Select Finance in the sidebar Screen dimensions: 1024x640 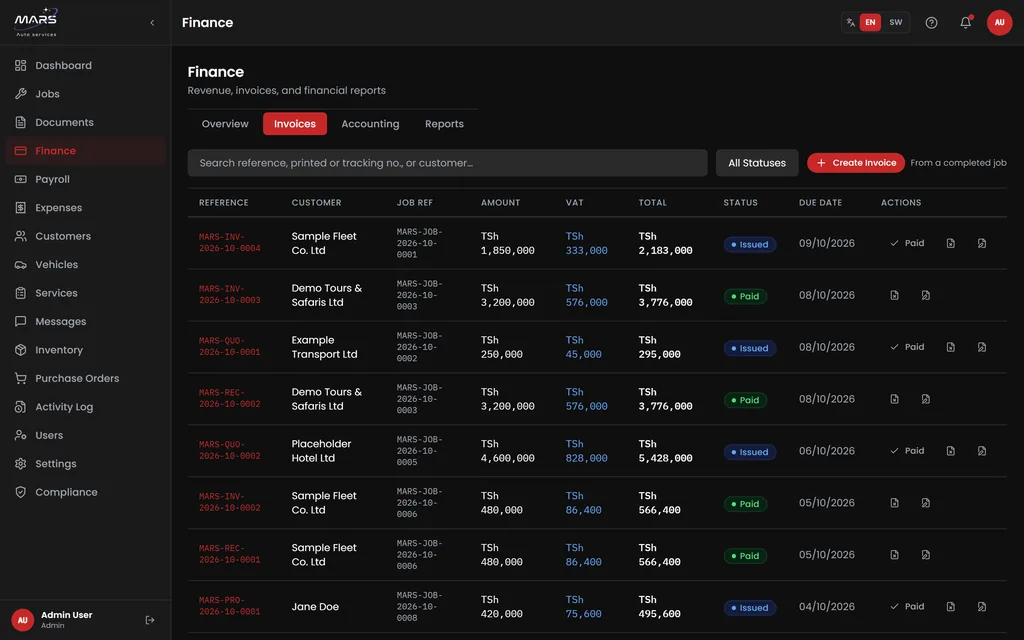86,150
